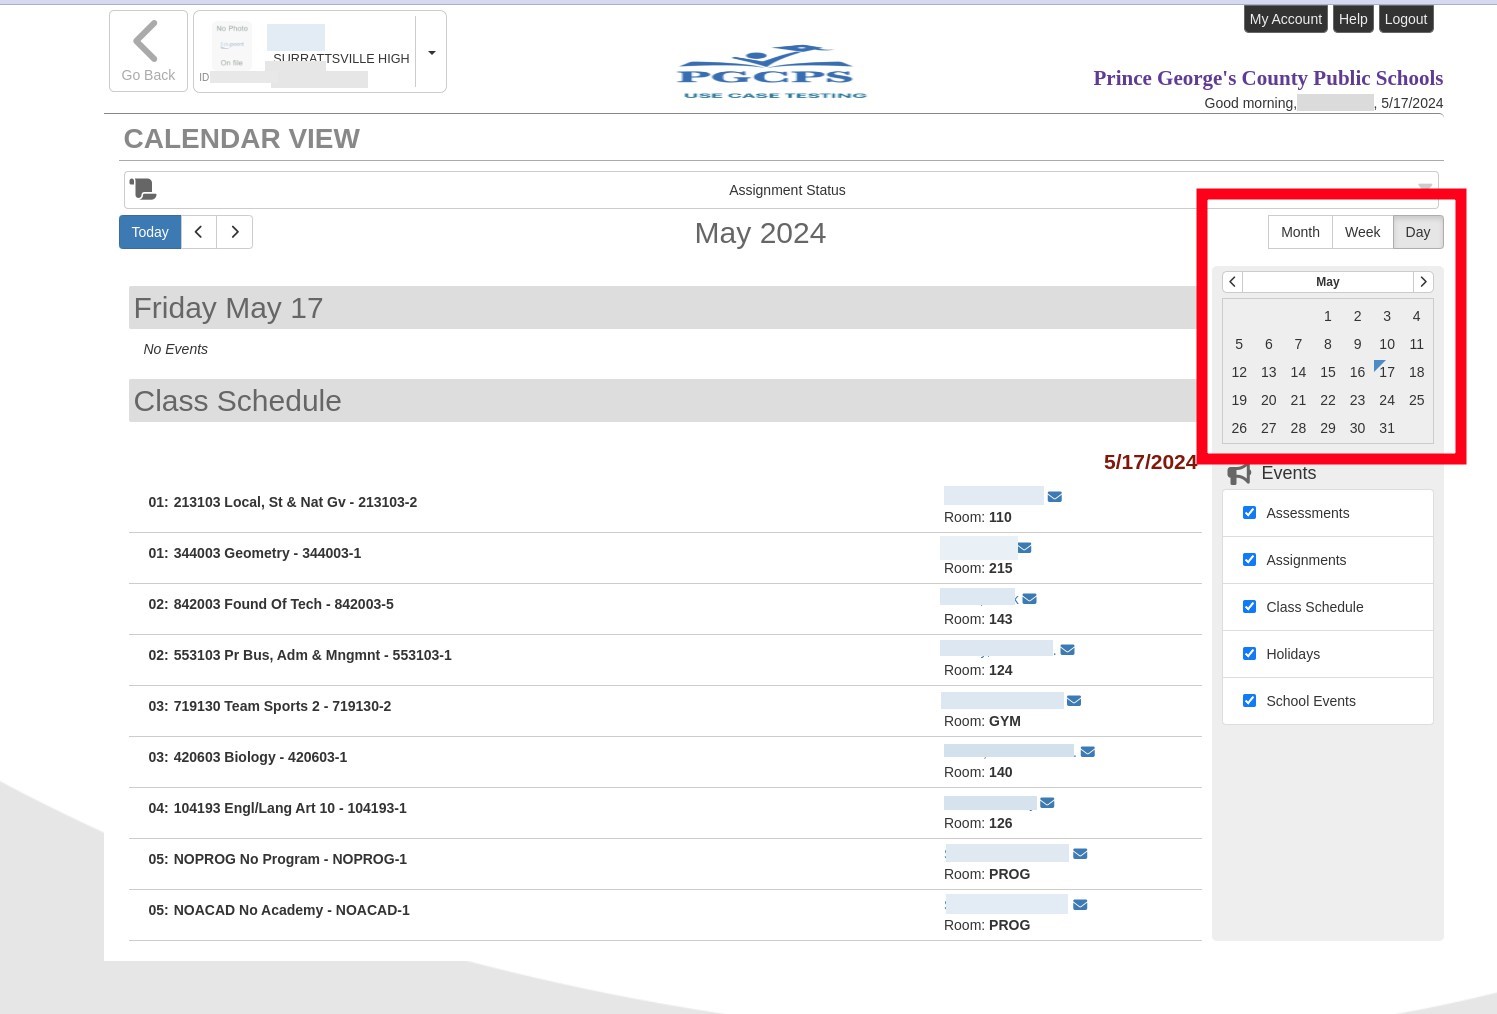Click the envelope icon beside Room 110
This screenshot has width=1497, height=1014.
tap(1054, 497)
